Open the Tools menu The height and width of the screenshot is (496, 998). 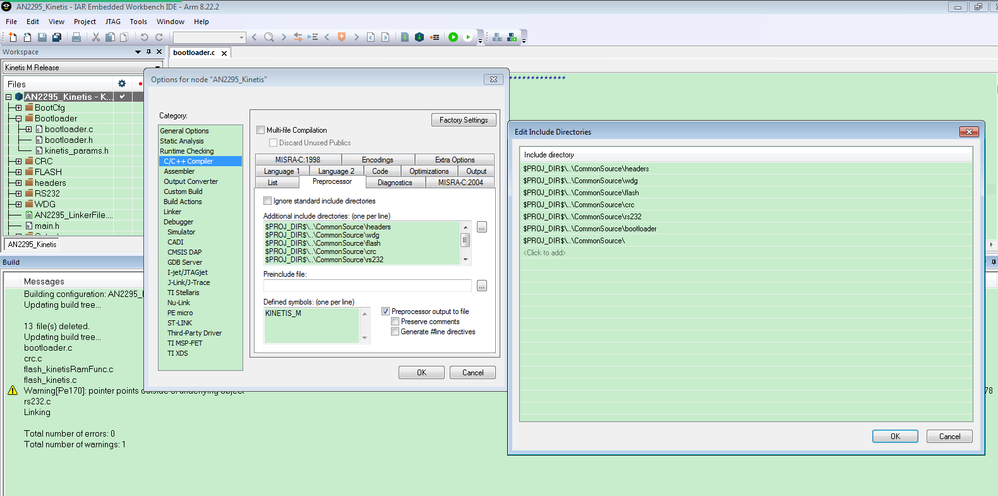pos(138,22)
